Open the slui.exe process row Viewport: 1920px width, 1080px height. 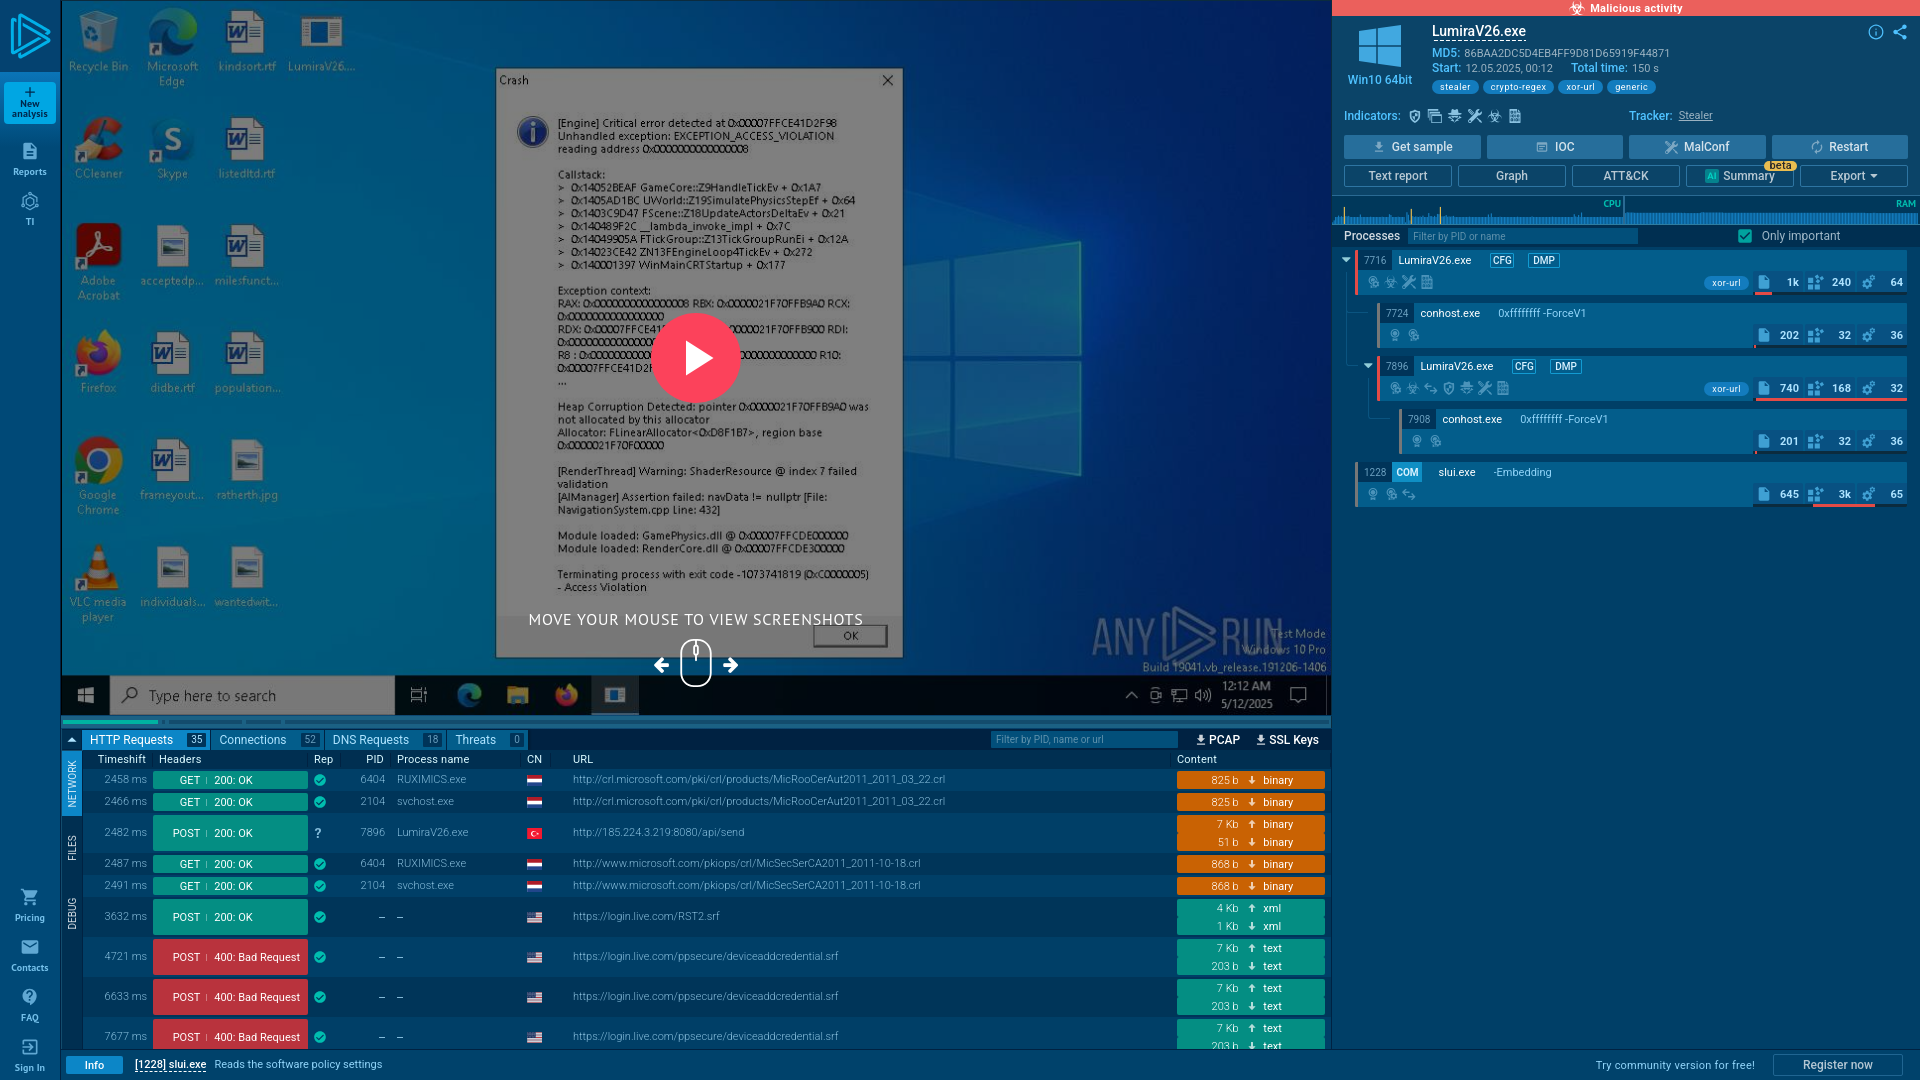tap(1632, 484)
